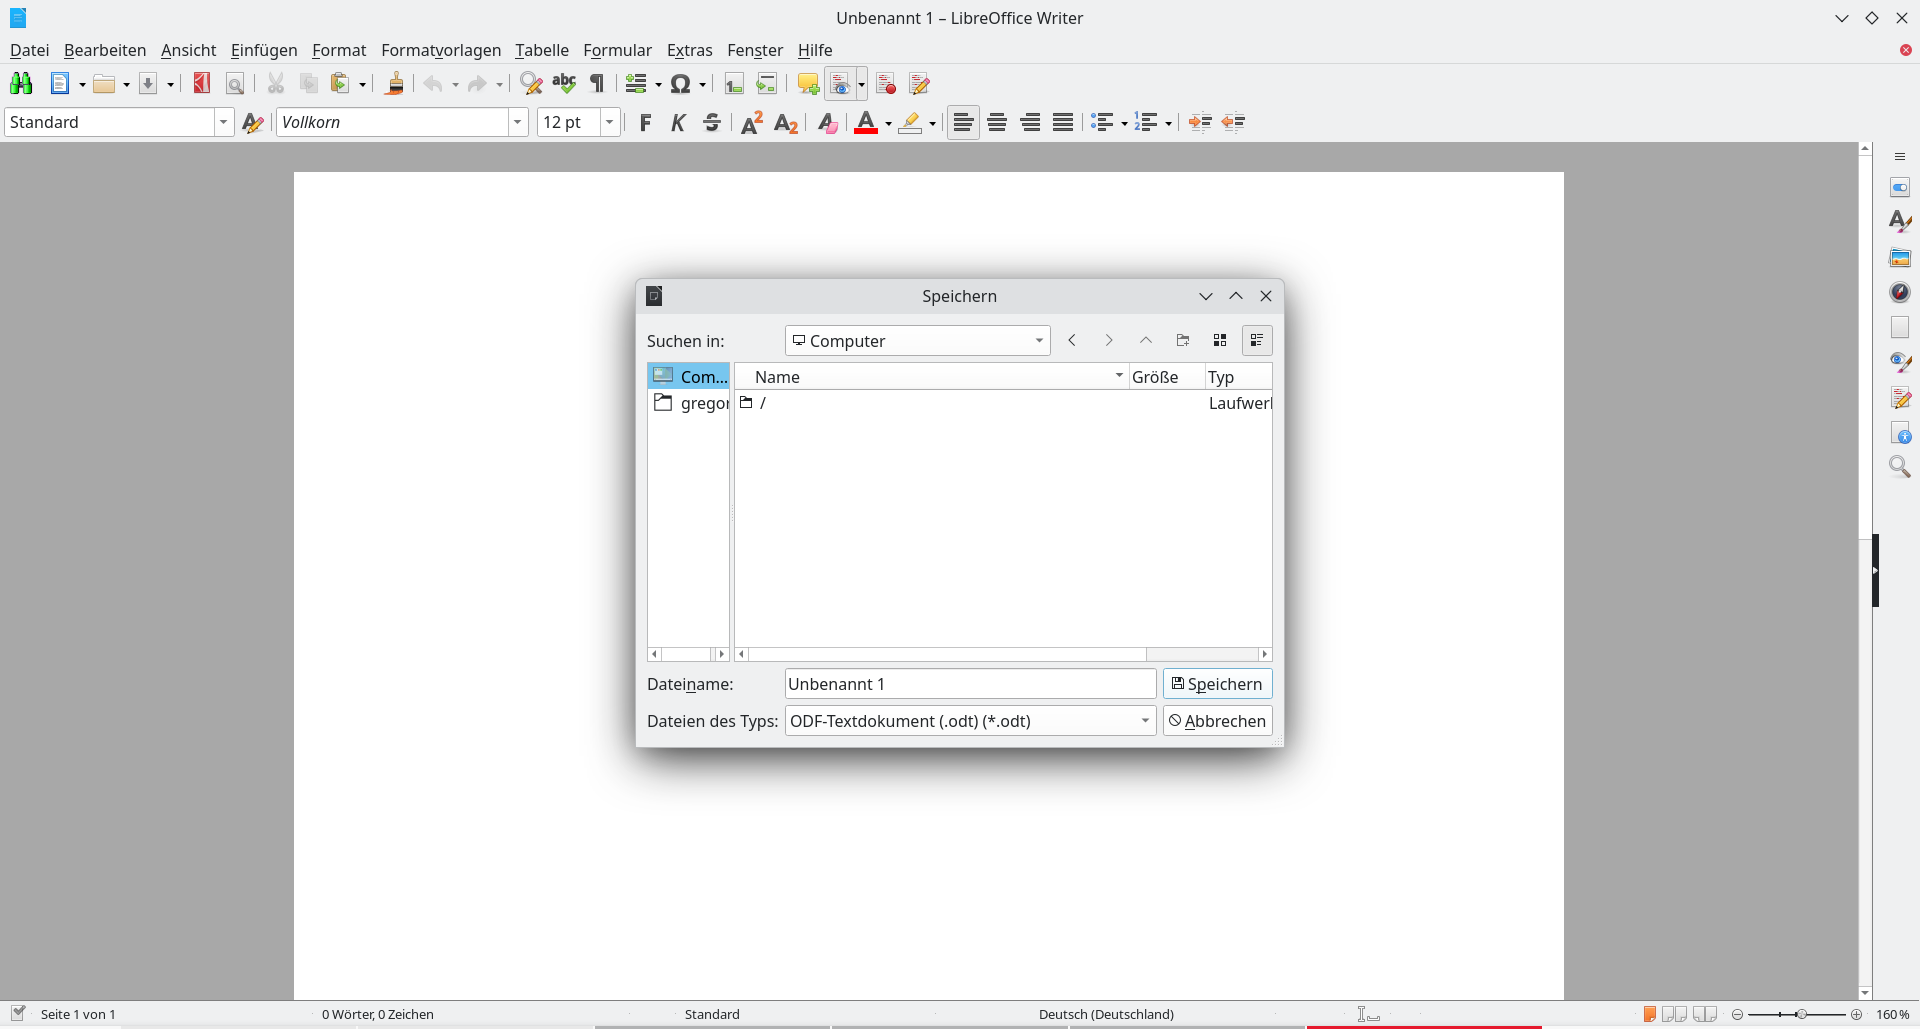This screenshot has width=1920, height=1029.
Task: Open Dateien des Typs dropdown
Action: click(971, 721)
